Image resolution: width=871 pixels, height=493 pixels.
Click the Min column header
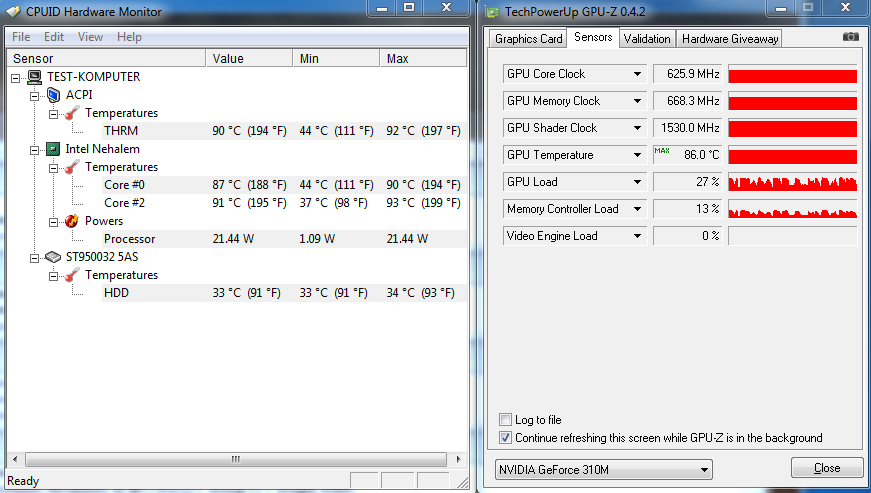pos(336,58)
